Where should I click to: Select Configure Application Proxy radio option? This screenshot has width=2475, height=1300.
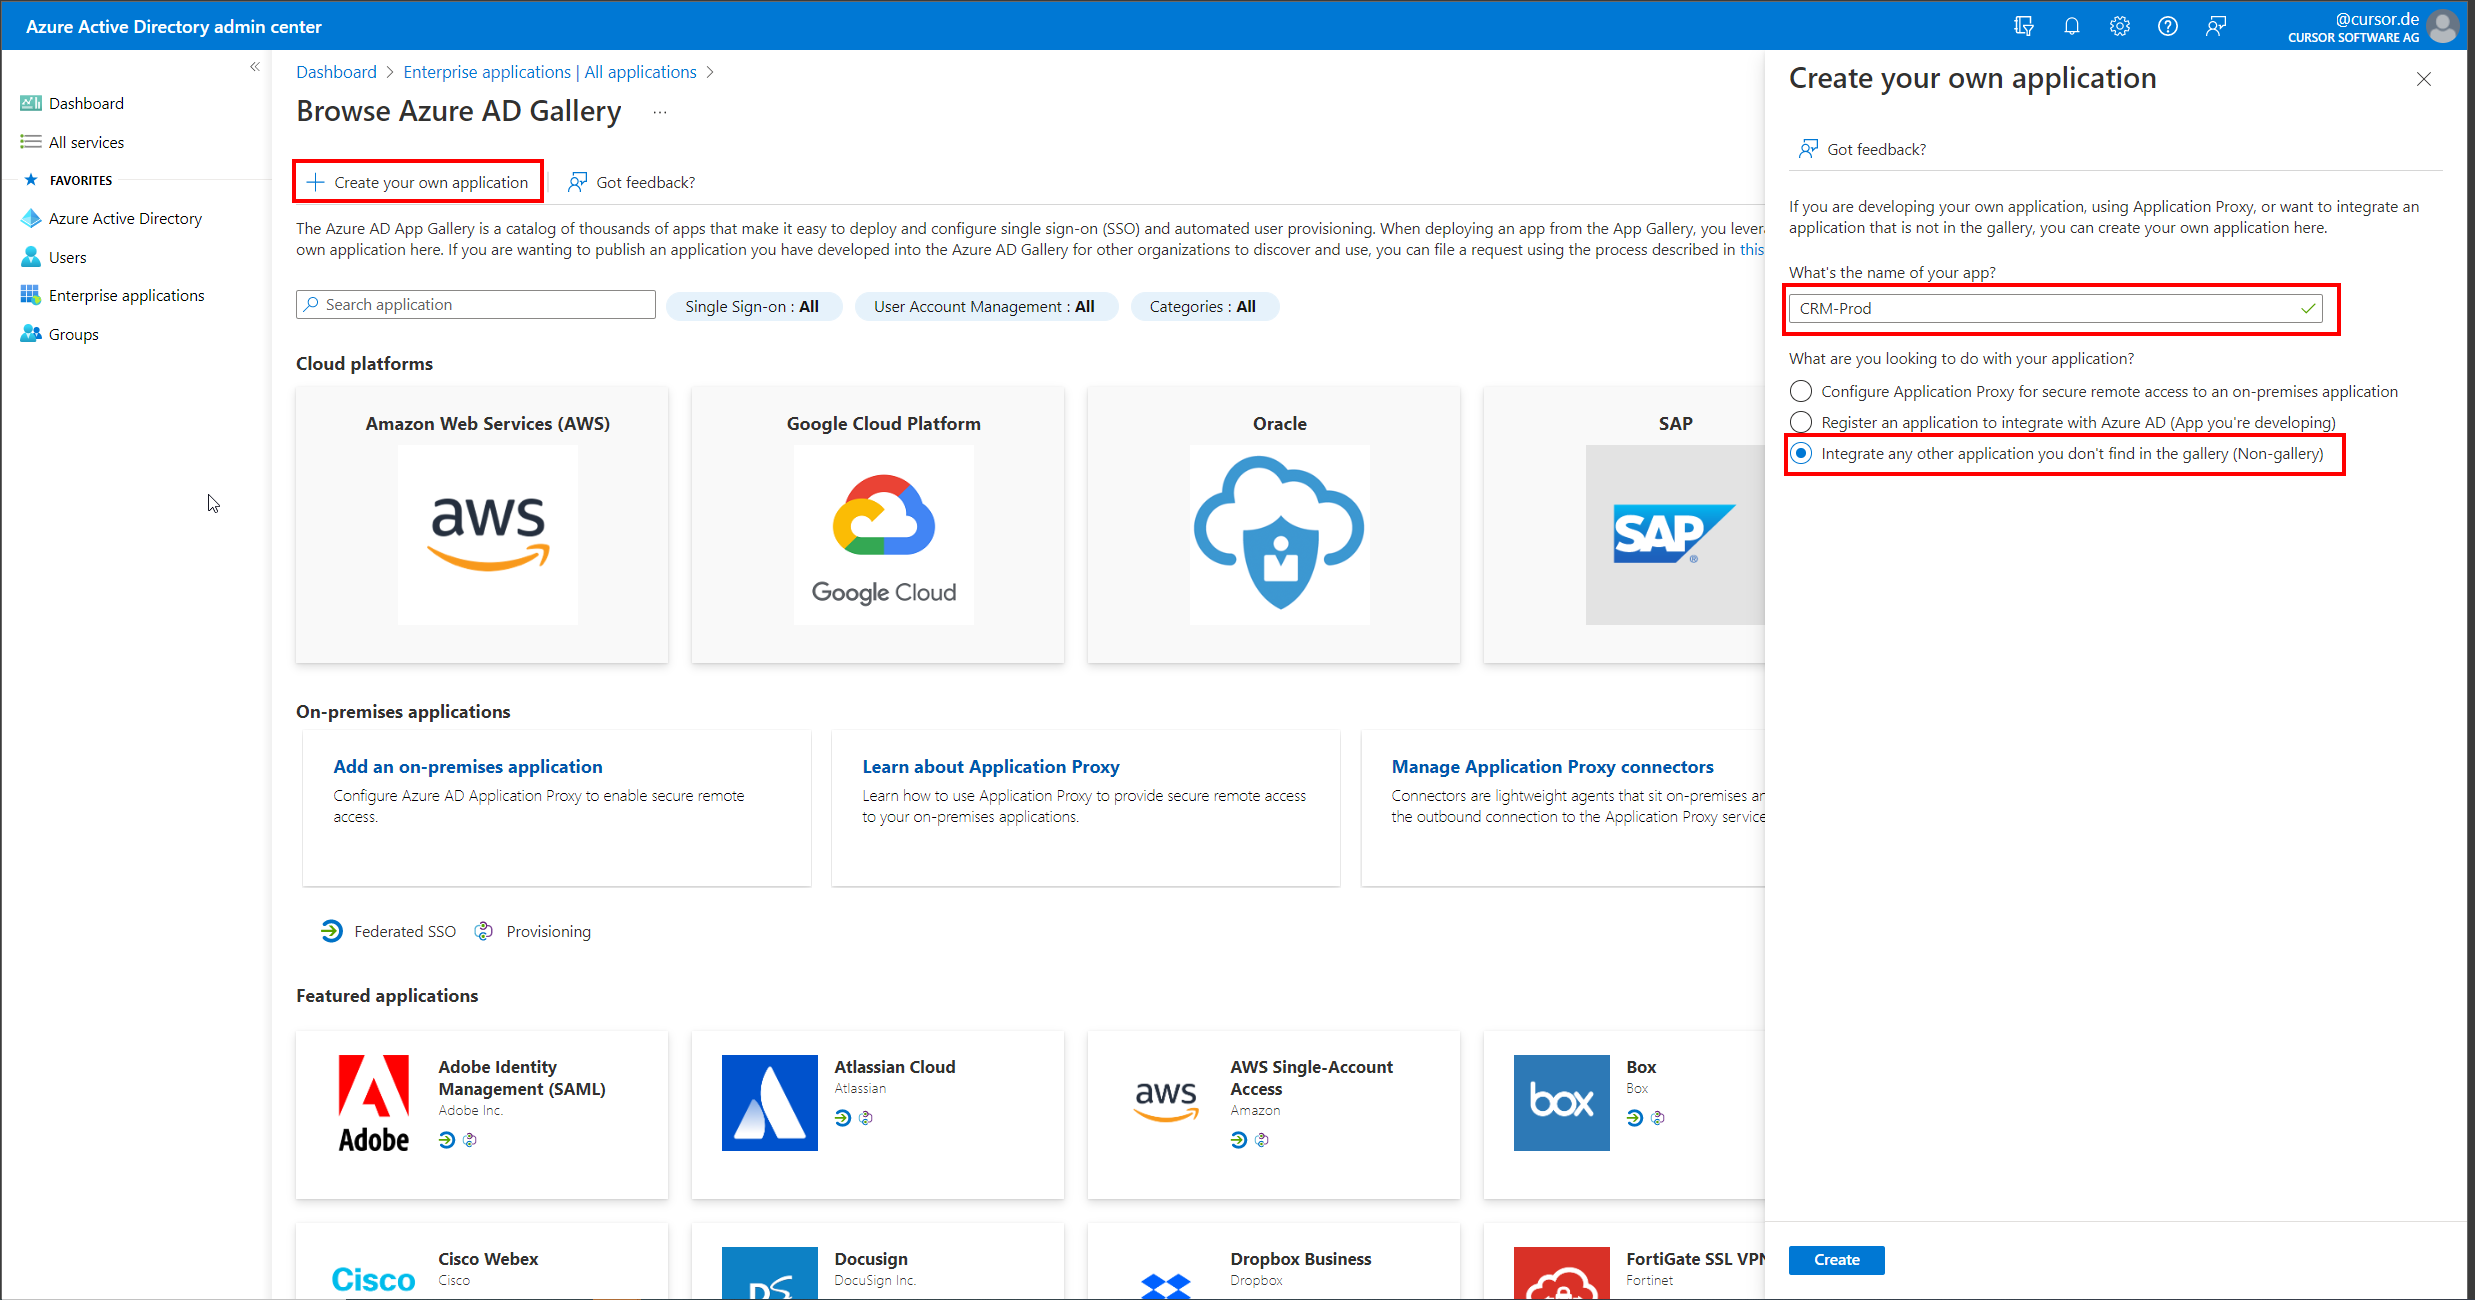tap(1801, 391)
